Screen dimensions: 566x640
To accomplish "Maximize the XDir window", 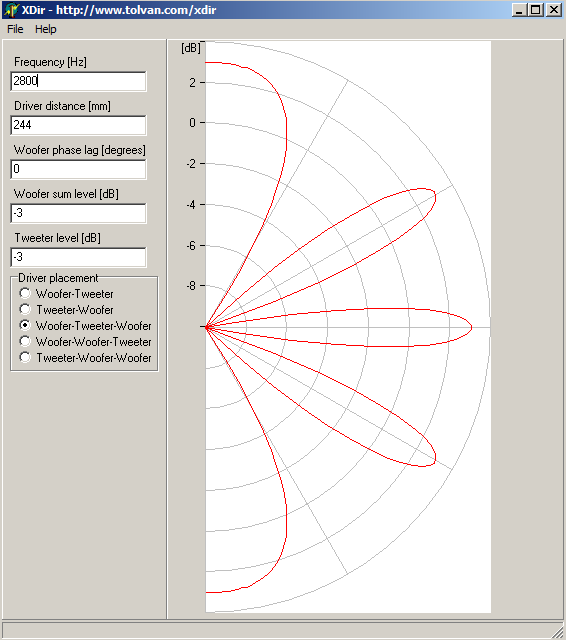I will click(x=536, y=10).
